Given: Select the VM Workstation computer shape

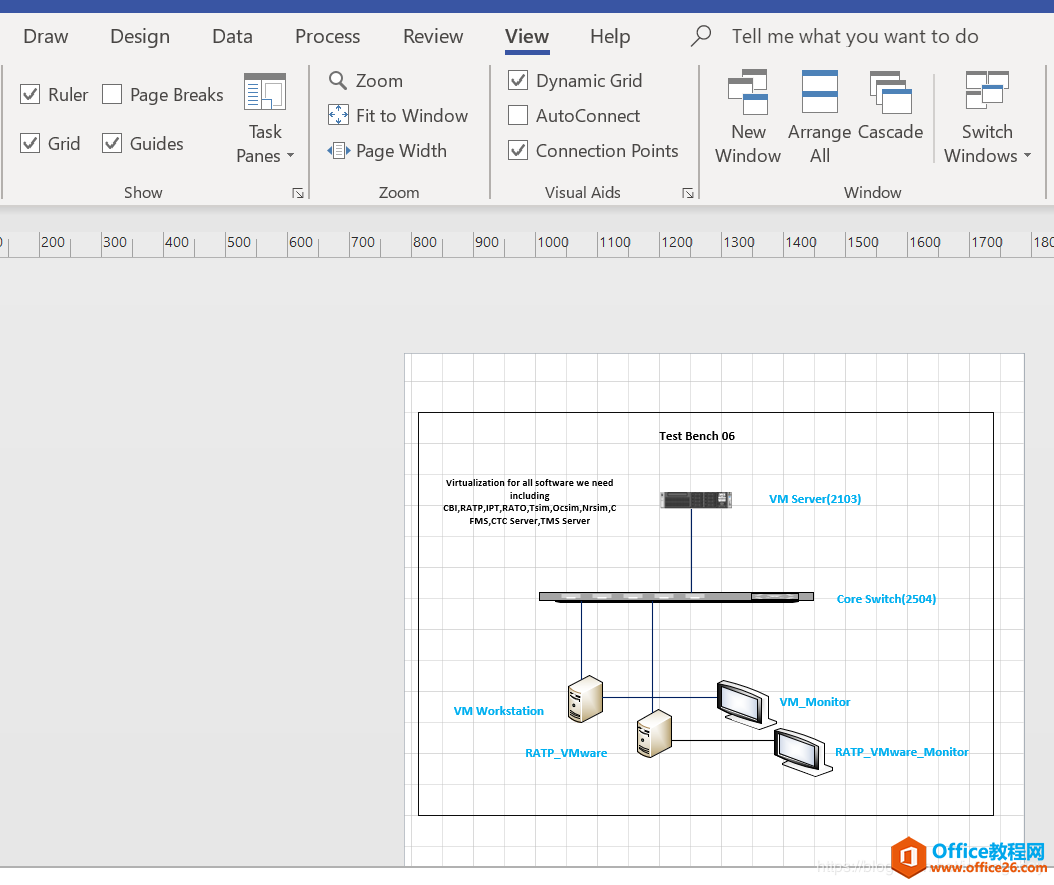Looking at the screenshot, I should click(x=584, y=698).
